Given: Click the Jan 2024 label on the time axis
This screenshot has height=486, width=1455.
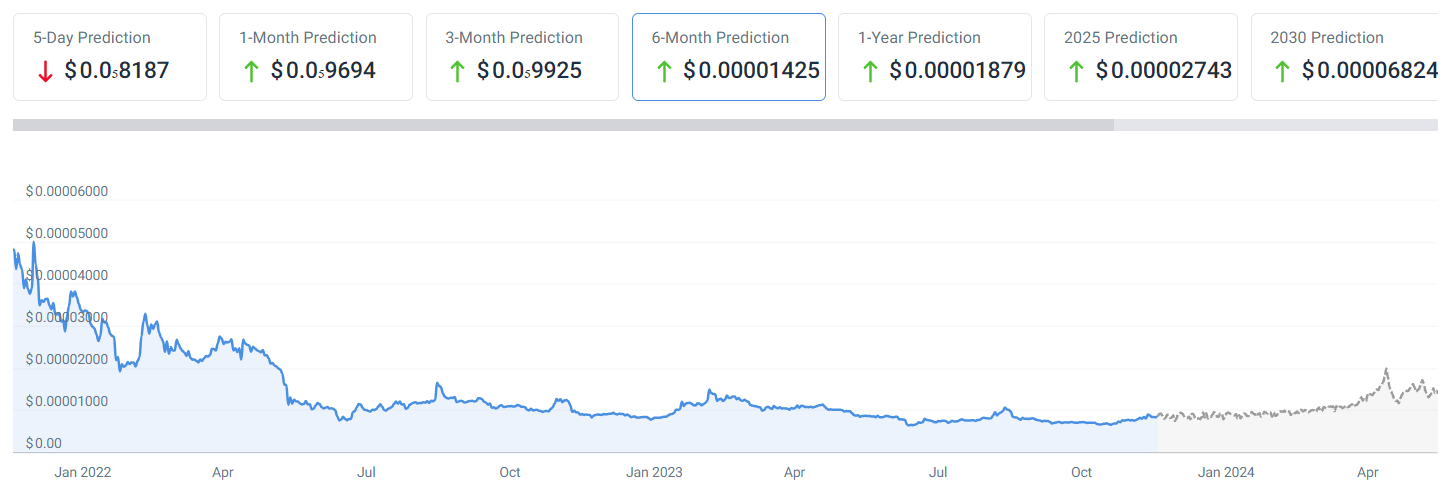Looking at the screenshot, I should 1226,472.
